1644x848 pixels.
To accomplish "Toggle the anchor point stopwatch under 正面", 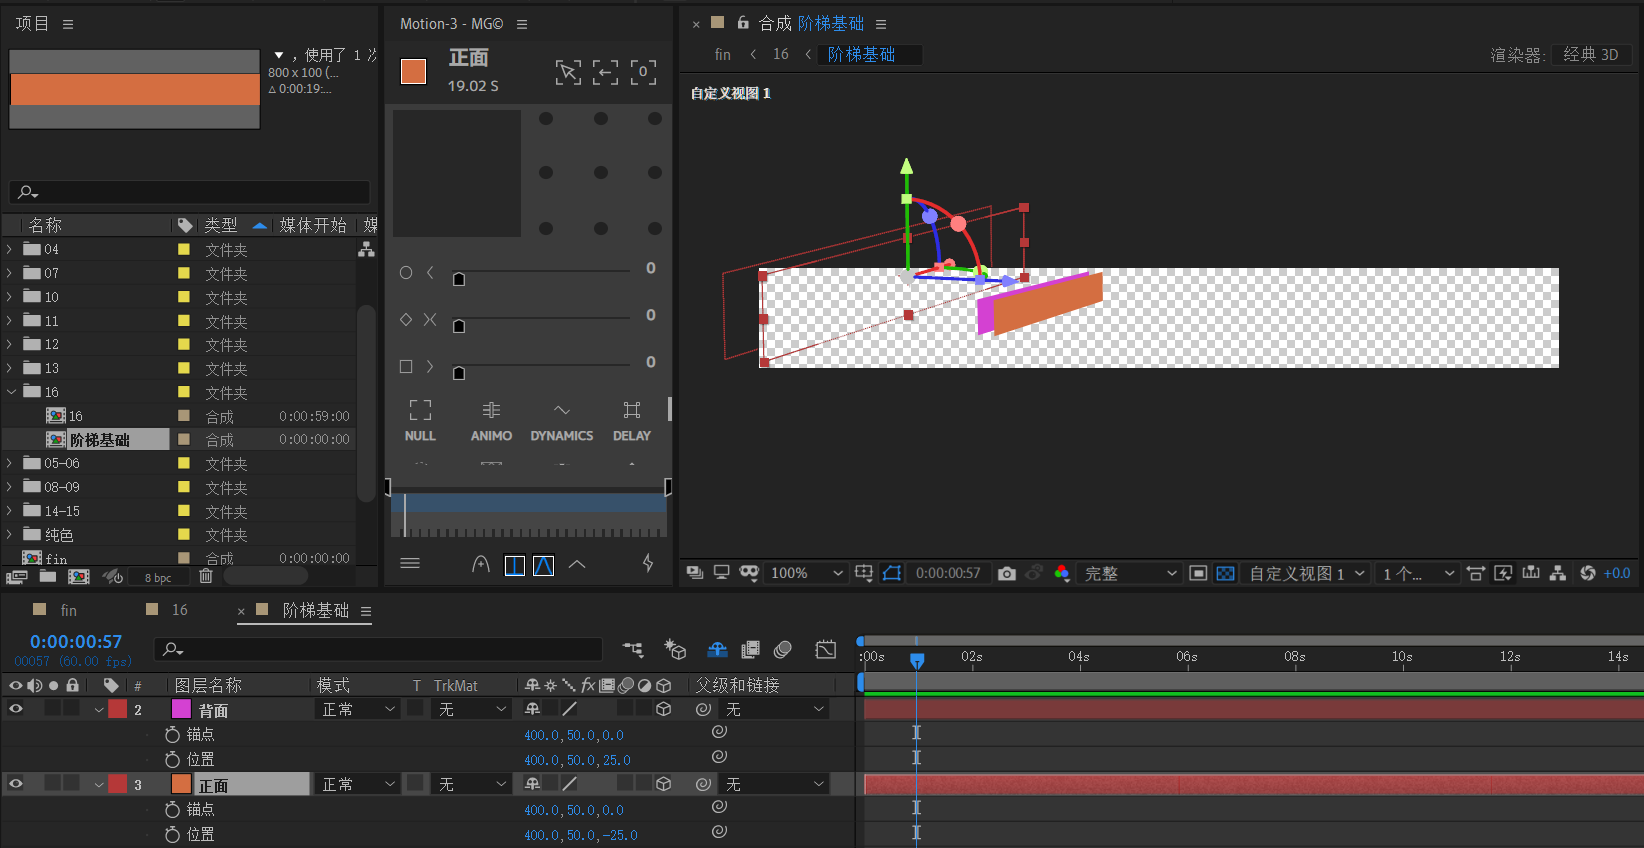I will pyautogui.click(x=172, y=809).
